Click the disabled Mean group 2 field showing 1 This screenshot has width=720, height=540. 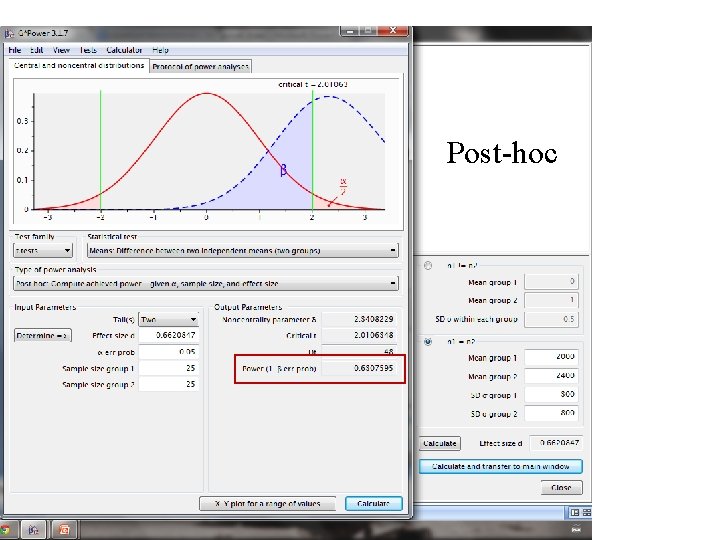pyautogui.click(x=551, y=300)
